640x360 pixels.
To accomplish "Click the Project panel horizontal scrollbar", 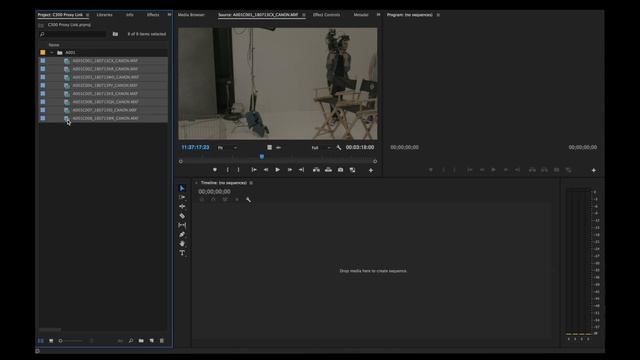I will [50, 329].
